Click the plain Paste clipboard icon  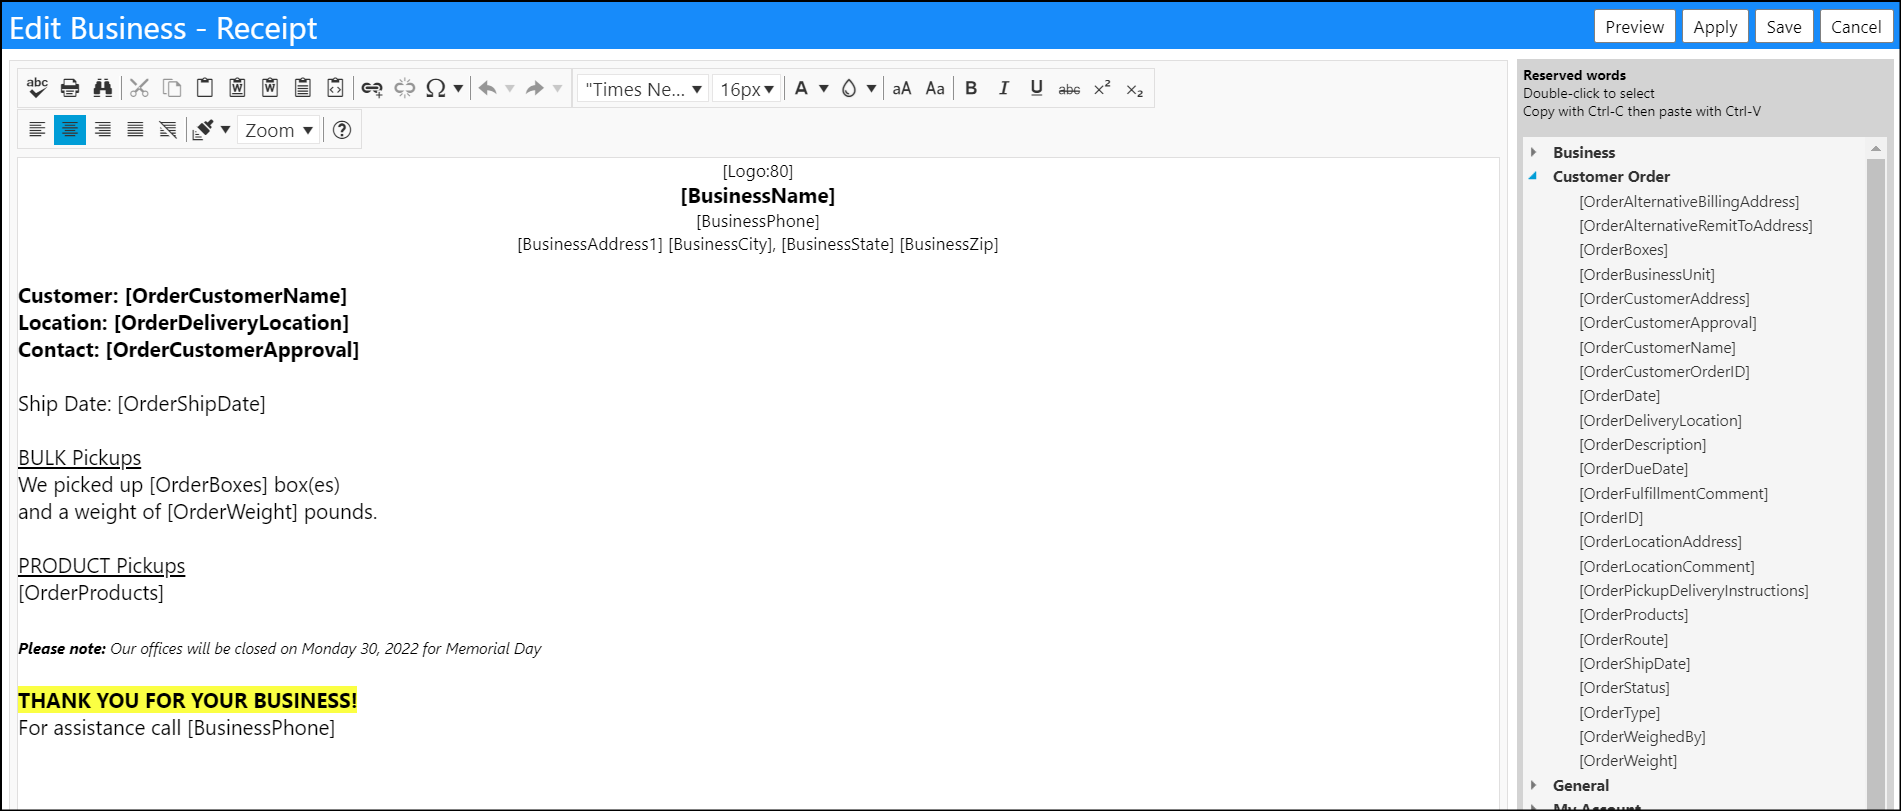point(205,88)
